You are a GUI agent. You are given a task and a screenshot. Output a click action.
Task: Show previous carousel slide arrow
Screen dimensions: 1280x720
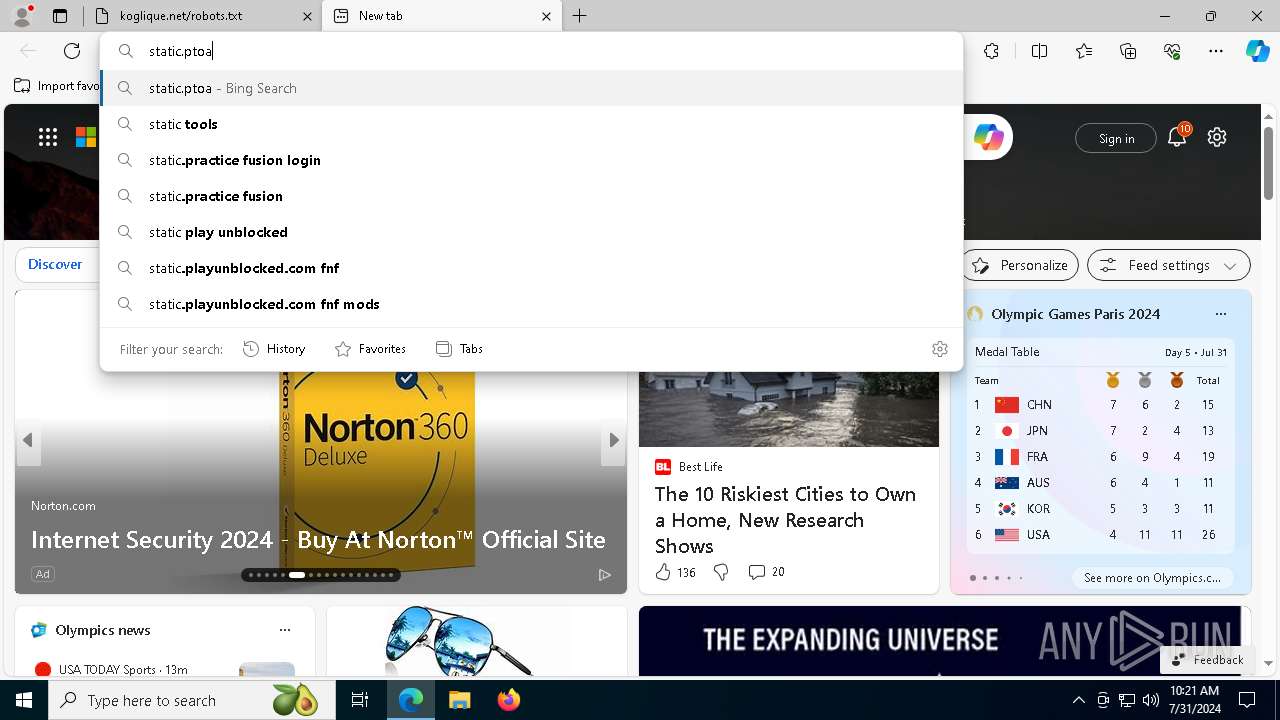point(28,440)
